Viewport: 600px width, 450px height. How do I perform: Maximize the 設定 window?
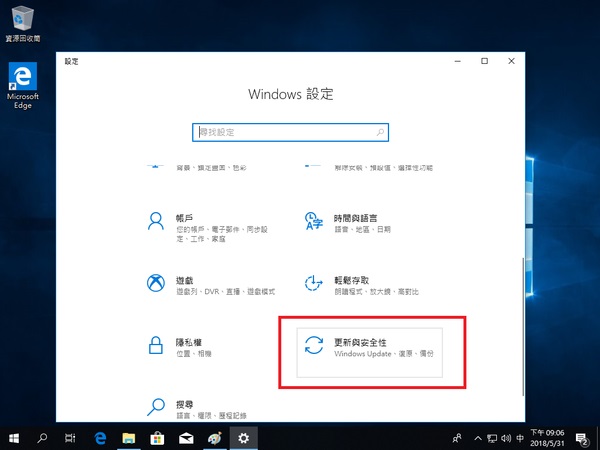click(x=484, y=61)
